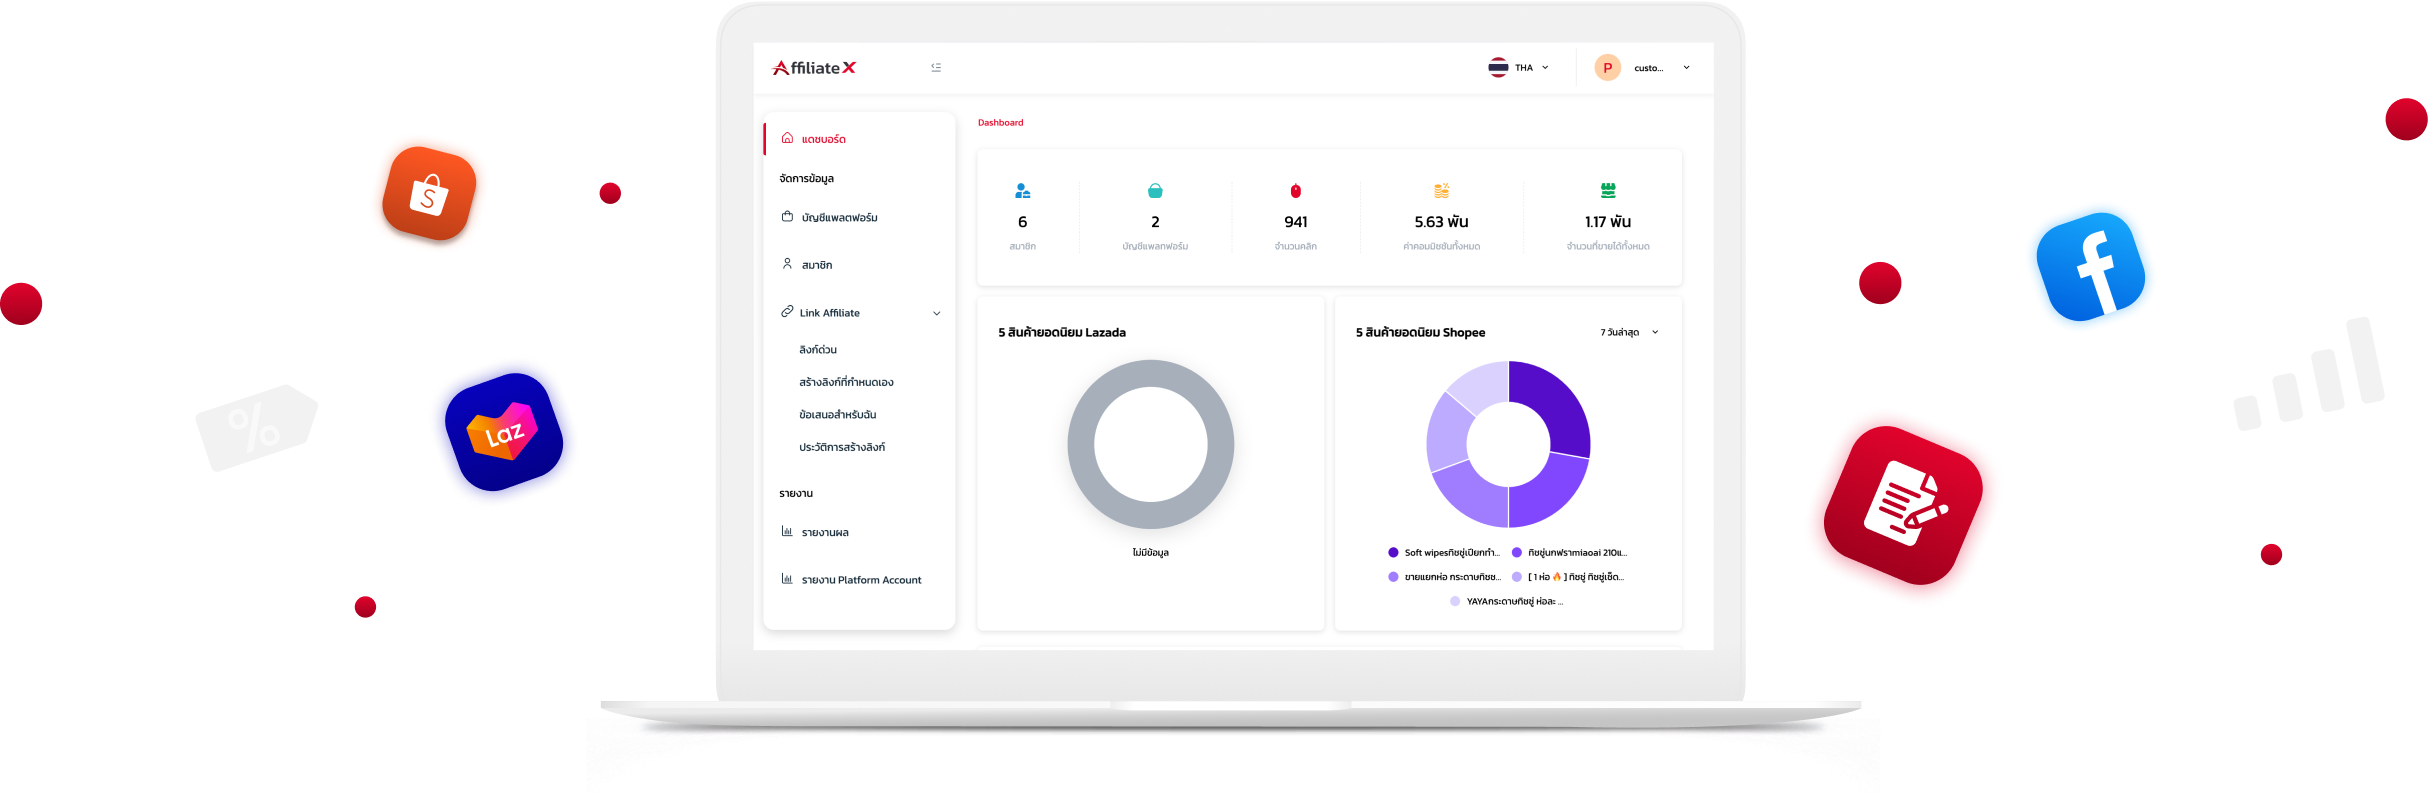This screenshot has height=797, width=2428.
Task: Click the จัดการข้อมูล sidebar section header
Action: pyautogui.click(x=806, y=178)
